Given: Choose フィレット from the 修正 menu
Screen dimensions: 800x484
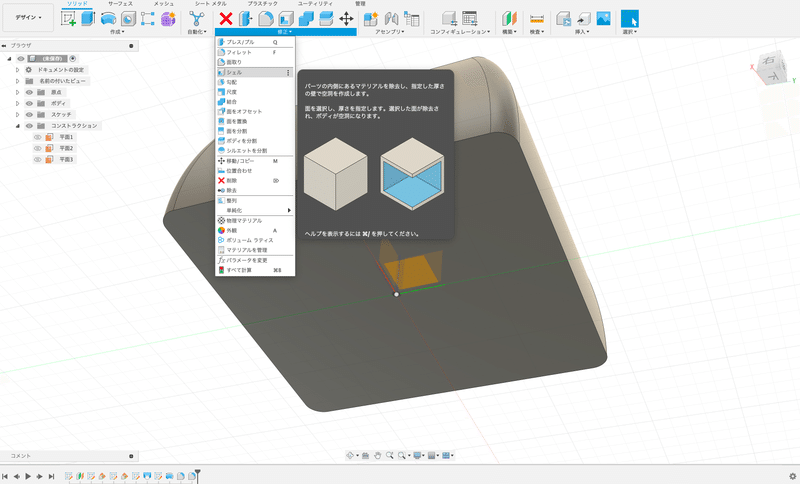Looking at the screenshot, I should tap(255, 52).
